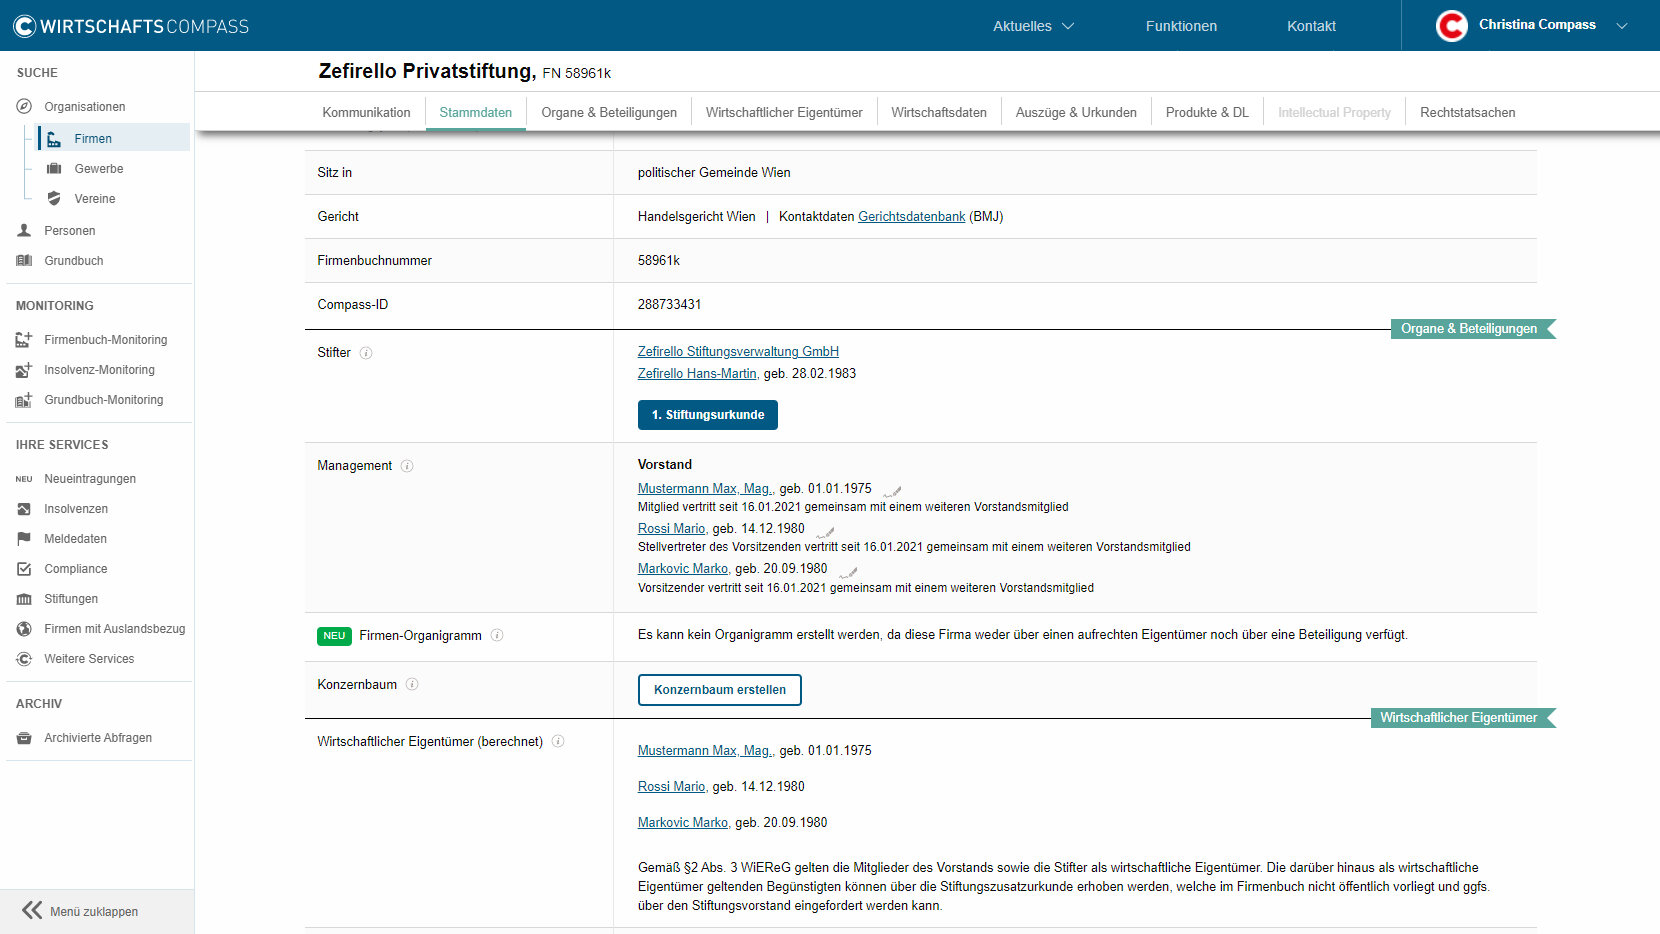Open Markovic Marko link under Vorstand
Screen dimensions: 1660x934
(x=683, y=569)
